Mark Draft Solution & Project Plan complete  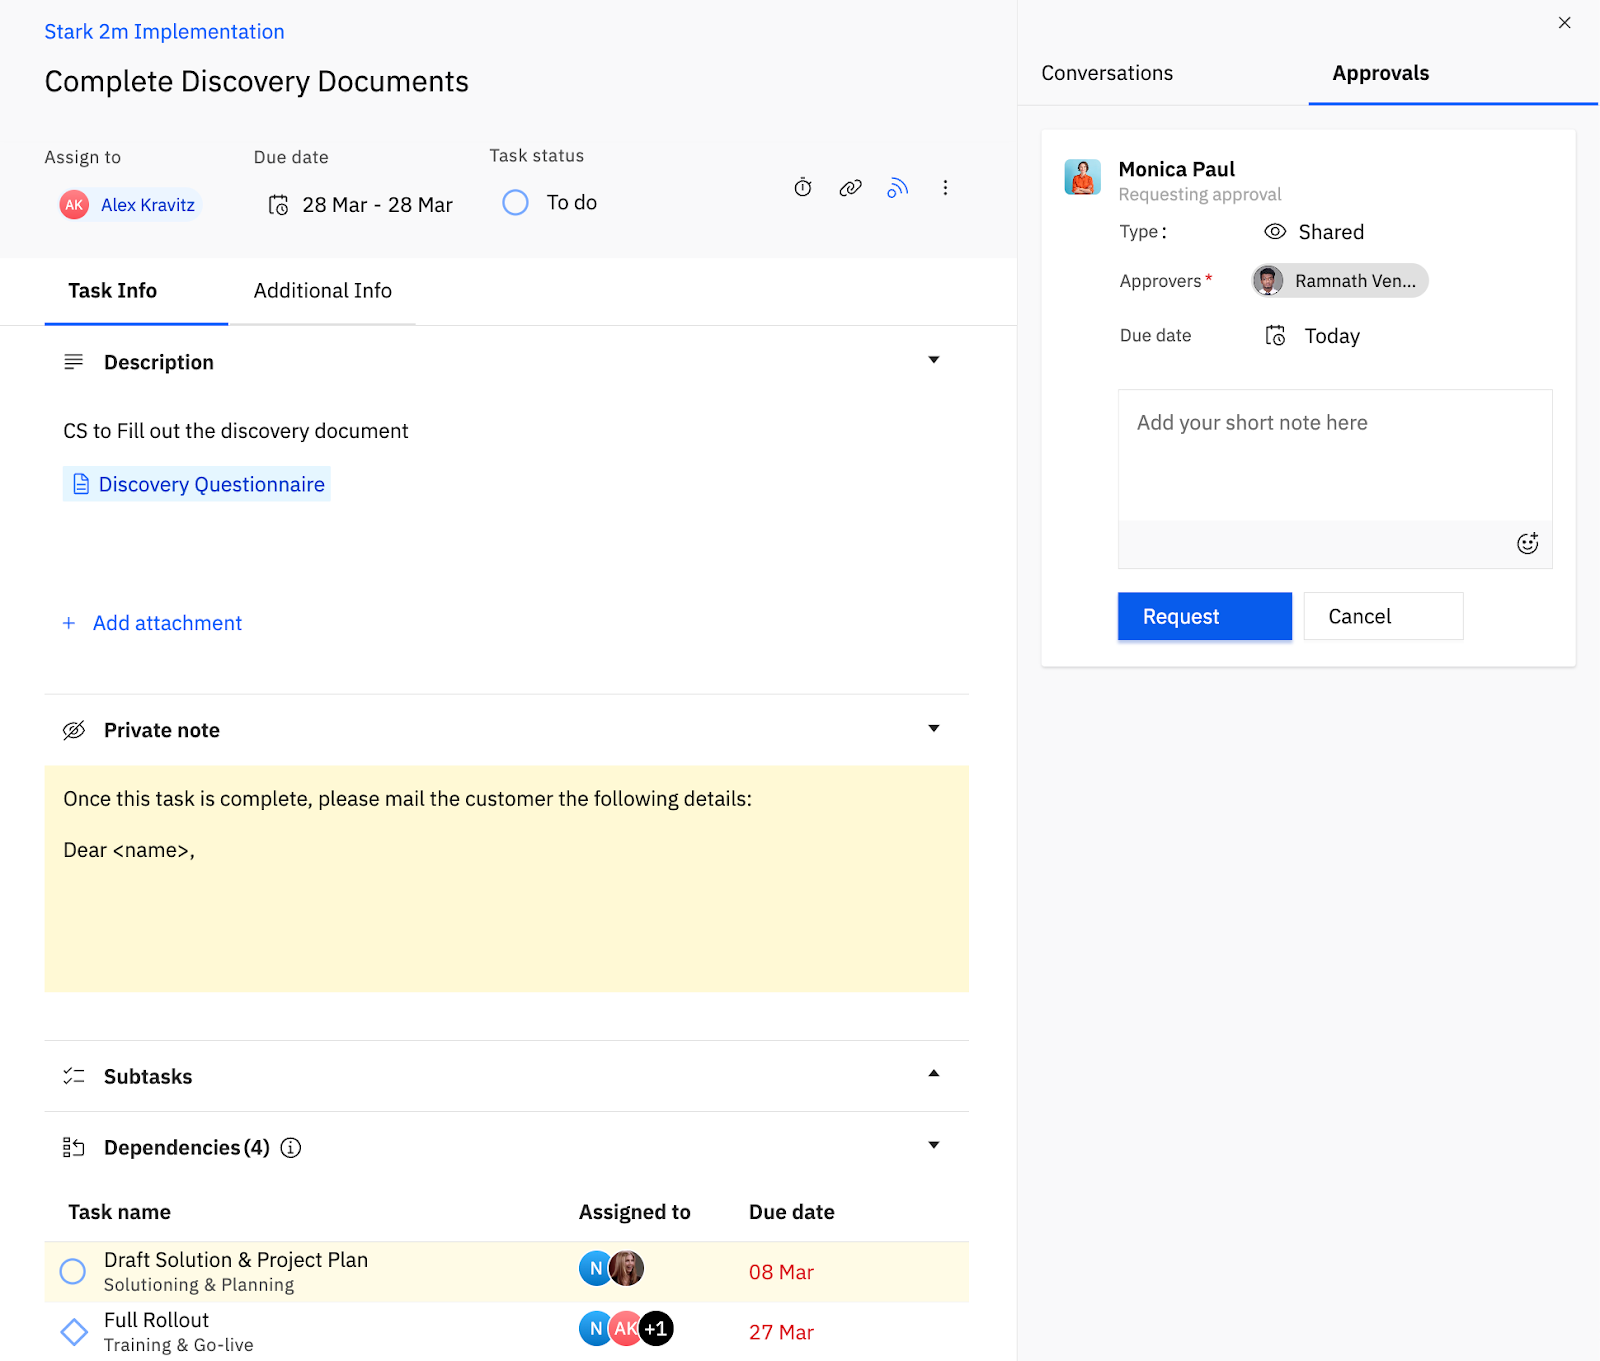click(x=73, y=1271)
